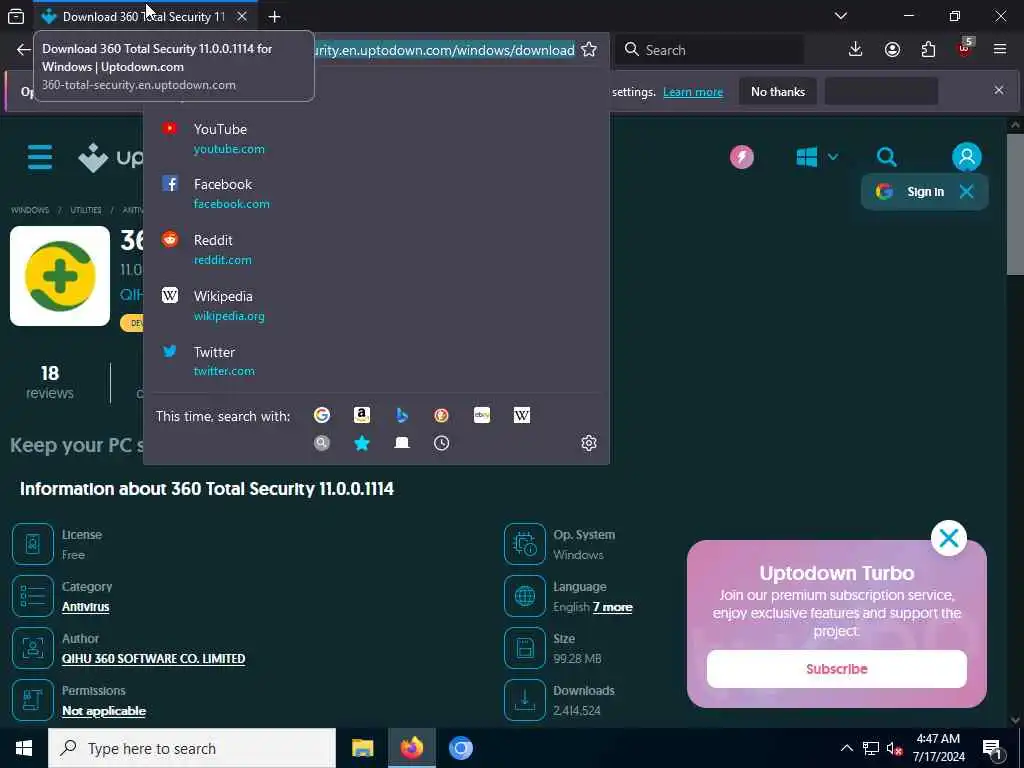
Task: Click the page vertical scrollbar
Action: click(x=1015, y=205)
